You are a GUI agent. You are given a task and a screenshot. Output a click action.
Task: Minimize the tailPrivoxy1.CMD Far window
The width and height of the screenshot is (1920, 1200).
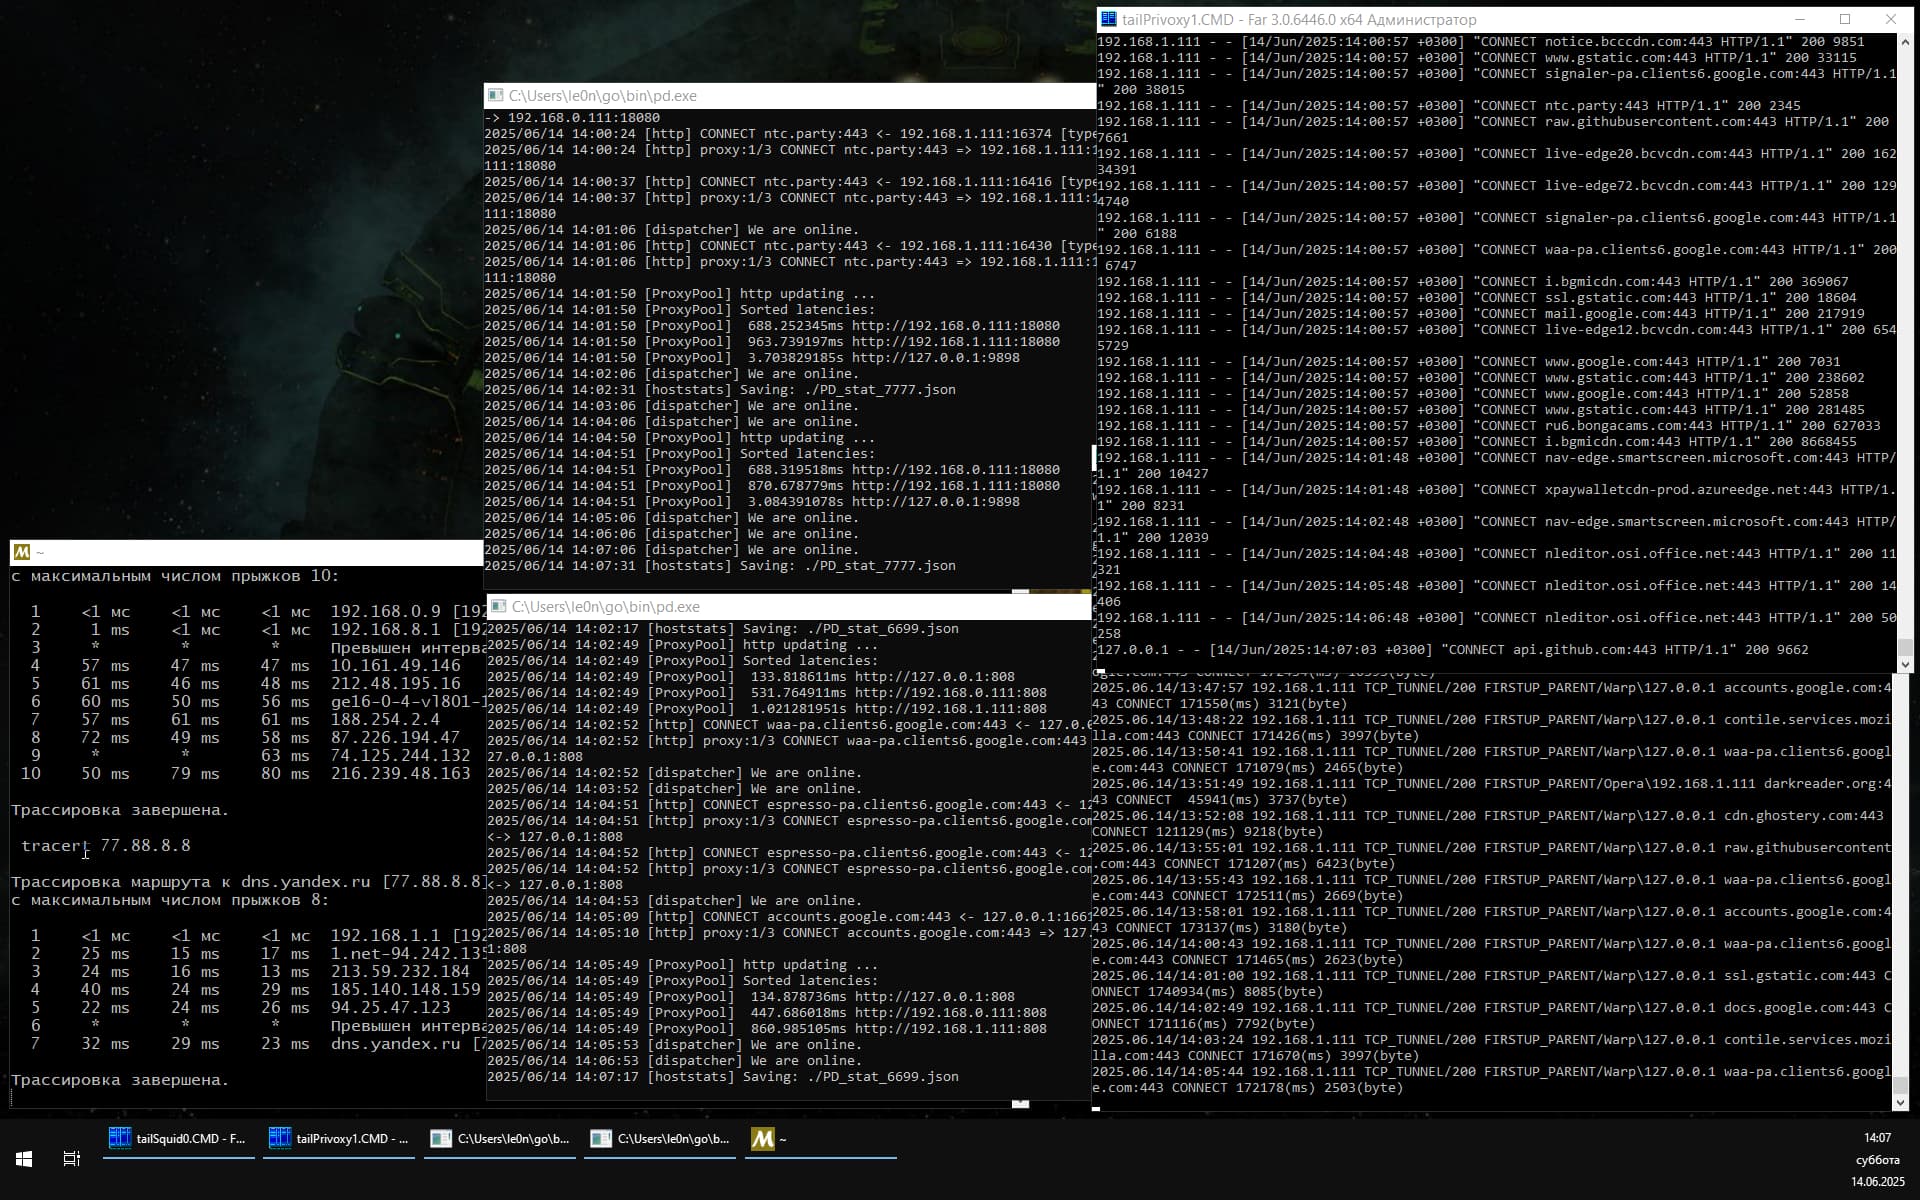(1799, 19)
